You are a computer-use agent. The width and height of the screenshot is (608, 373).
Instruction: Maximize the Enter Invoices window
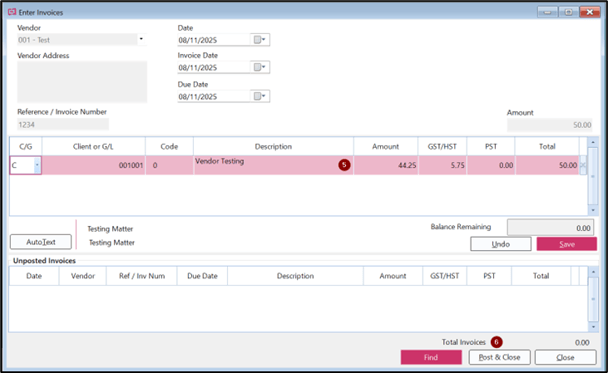pos(568,12)
